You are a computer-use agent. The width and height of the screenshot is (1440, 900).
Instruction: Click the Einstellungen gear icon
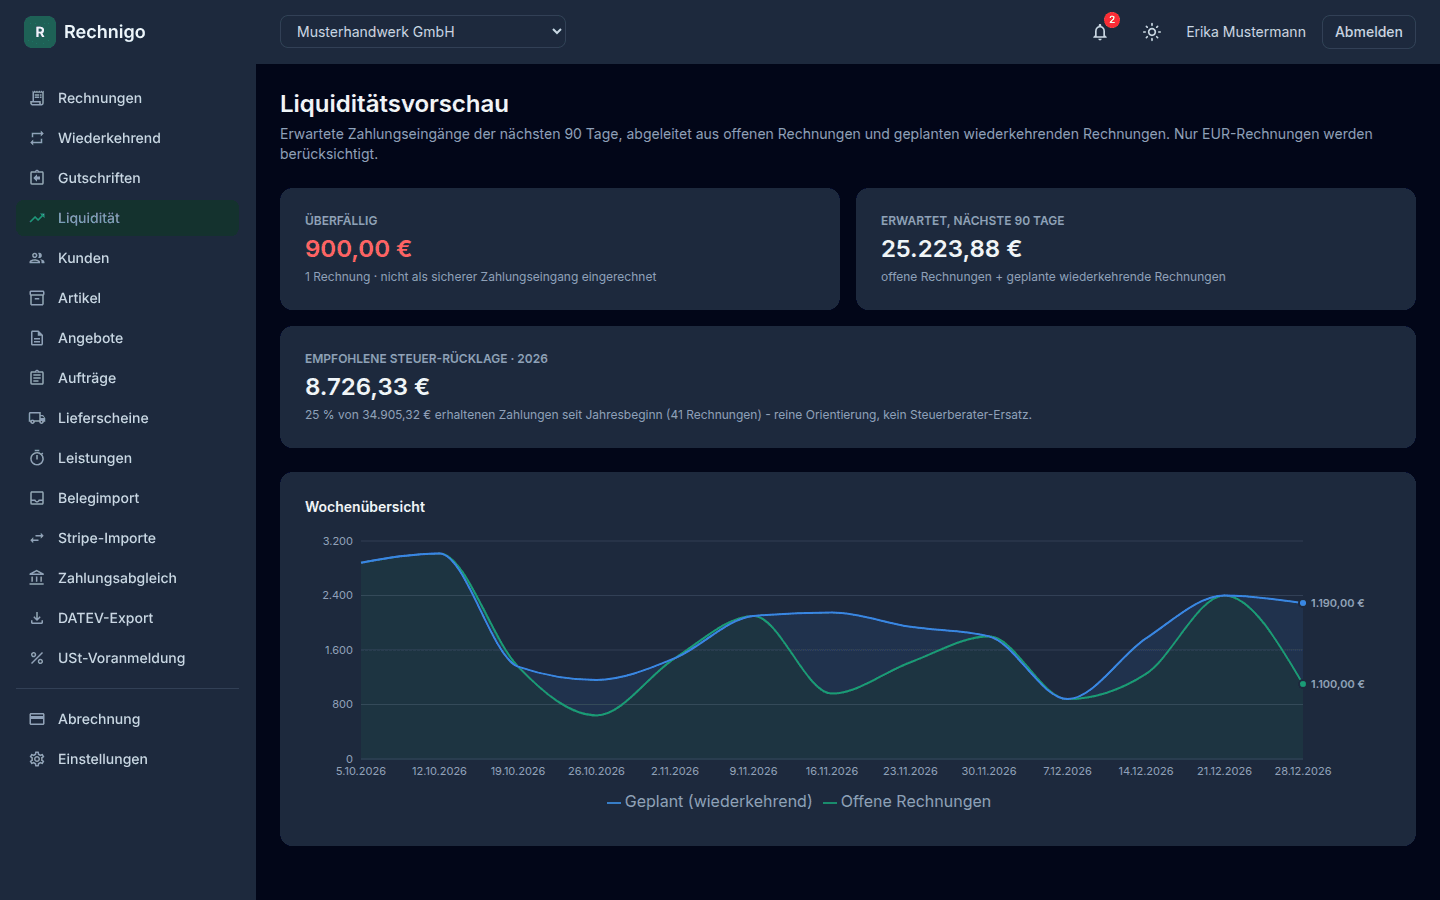37,759
